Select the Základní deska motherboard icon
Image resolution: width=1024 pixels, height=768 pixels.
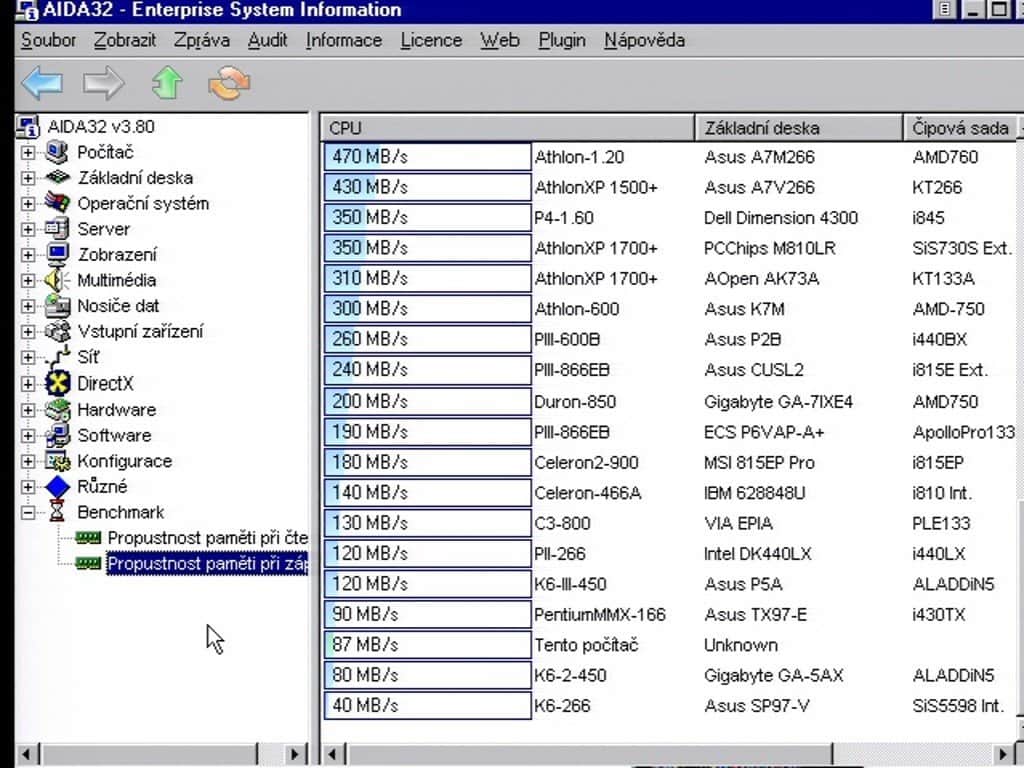click(x=57, y=178)
